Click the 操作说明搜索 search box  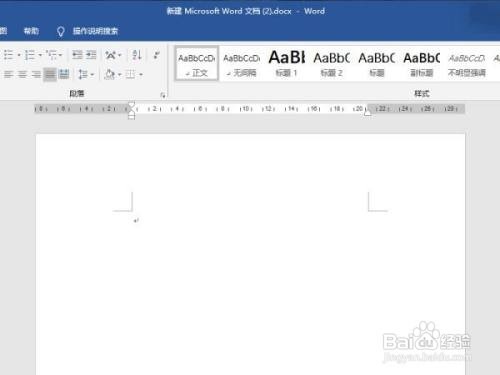pos(95,31)
